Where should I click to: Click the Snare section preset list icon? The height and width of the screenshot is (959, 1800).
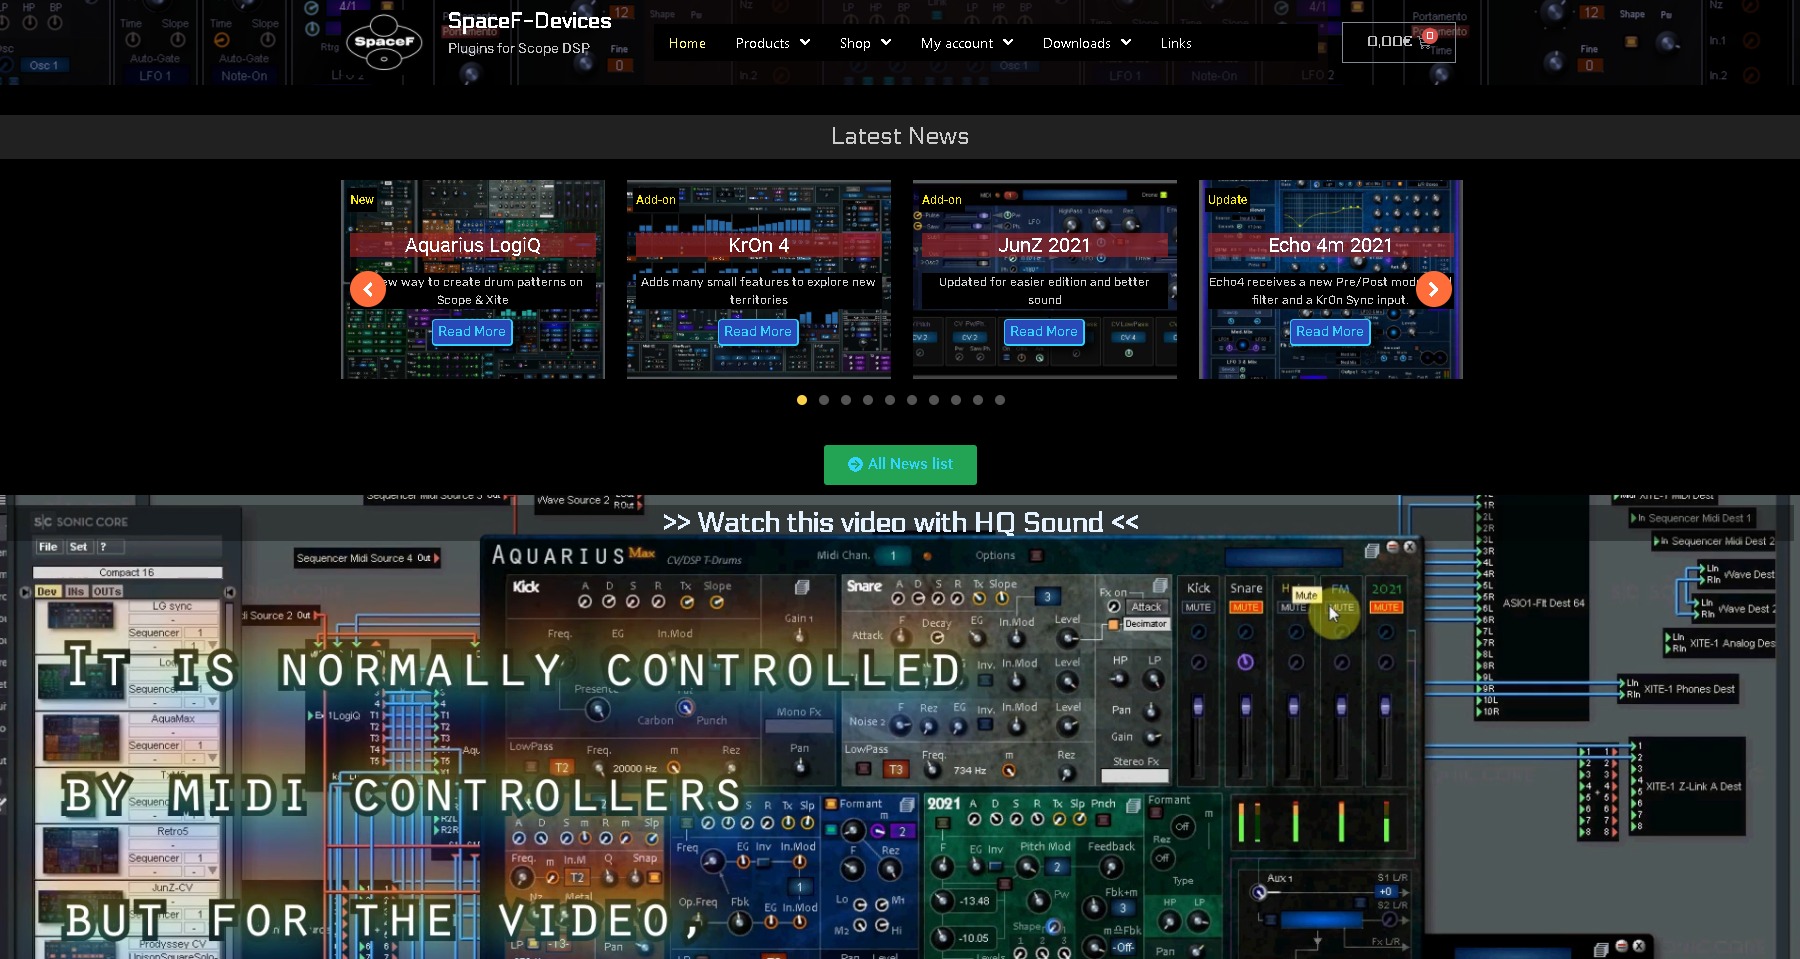1160,585
